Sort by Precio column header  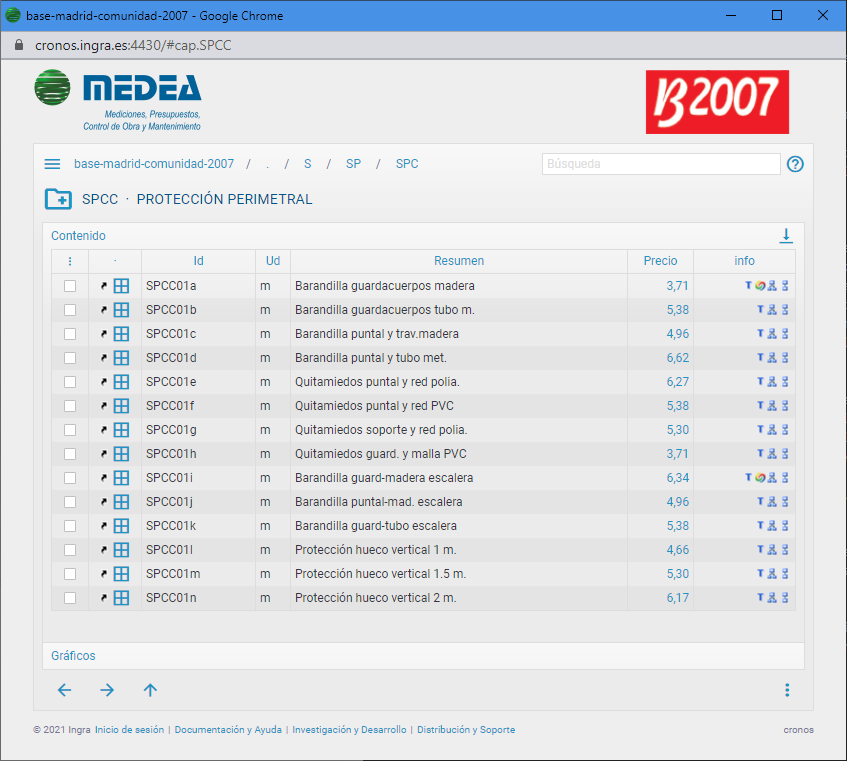pos(660,261)
